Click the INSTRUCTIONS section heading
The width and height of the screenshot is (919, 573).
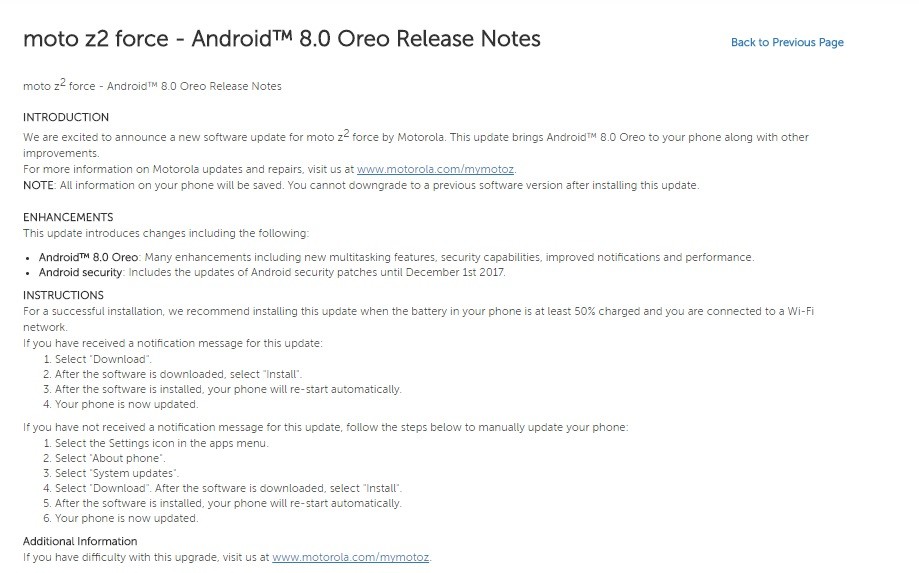63,295
